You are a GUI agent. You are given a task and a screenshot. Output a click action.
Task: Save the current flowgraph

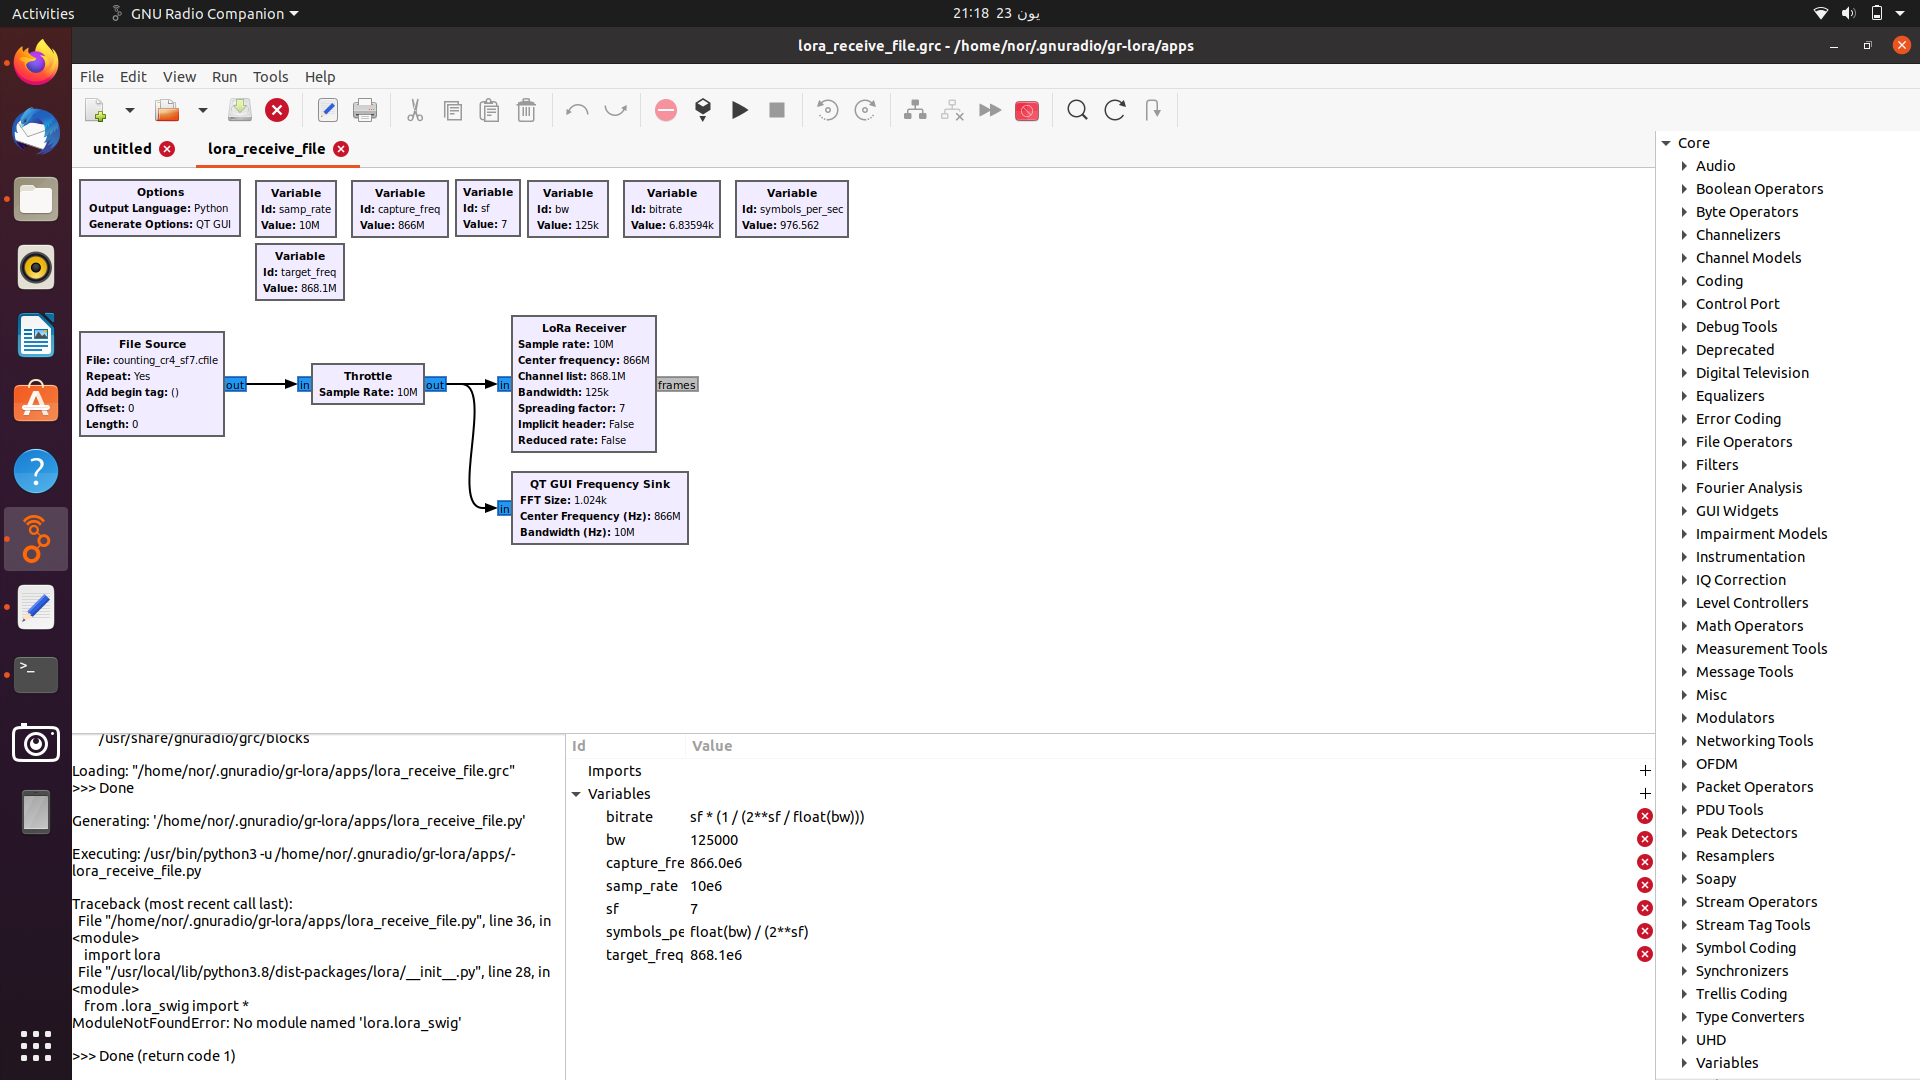point(240,110)
